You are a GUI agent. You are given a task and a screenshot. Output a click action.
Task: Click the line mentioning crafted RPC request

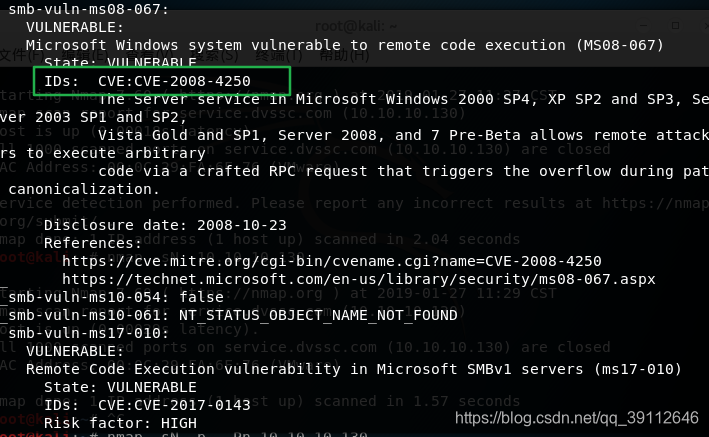(x=403, y=171)
